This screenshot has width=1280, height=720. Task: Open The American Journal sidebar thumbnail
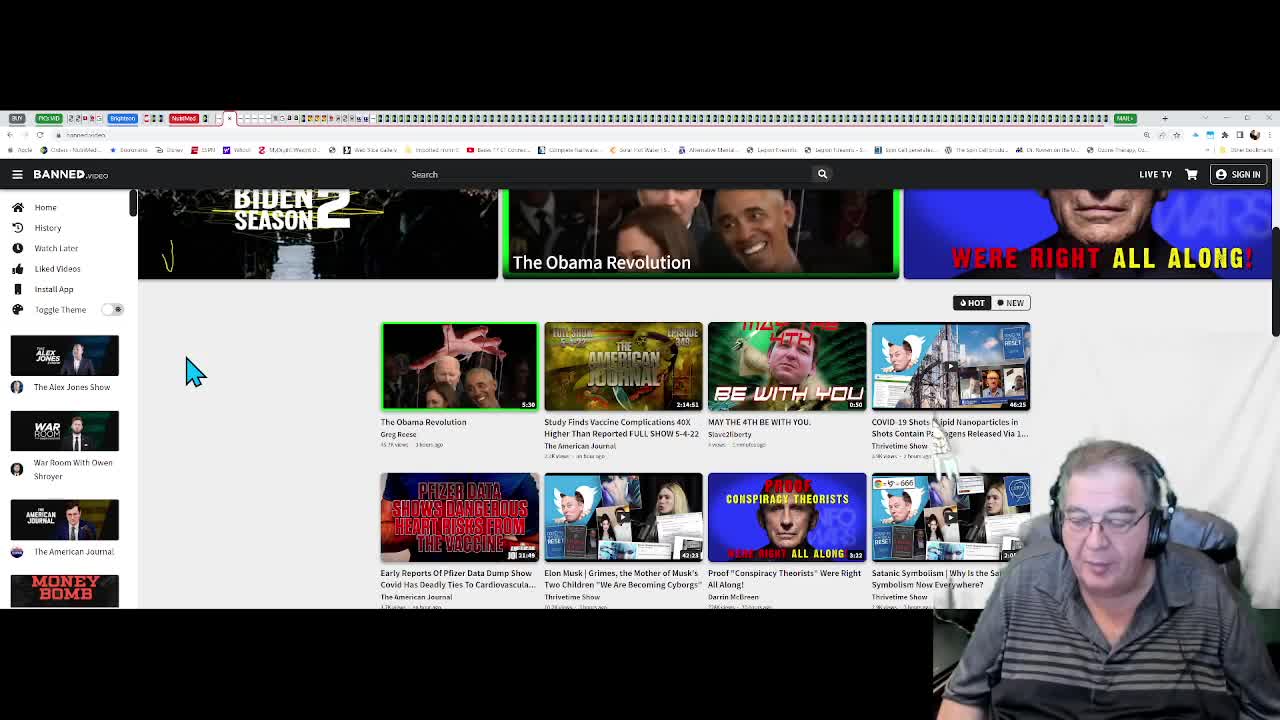pos(64,519)
